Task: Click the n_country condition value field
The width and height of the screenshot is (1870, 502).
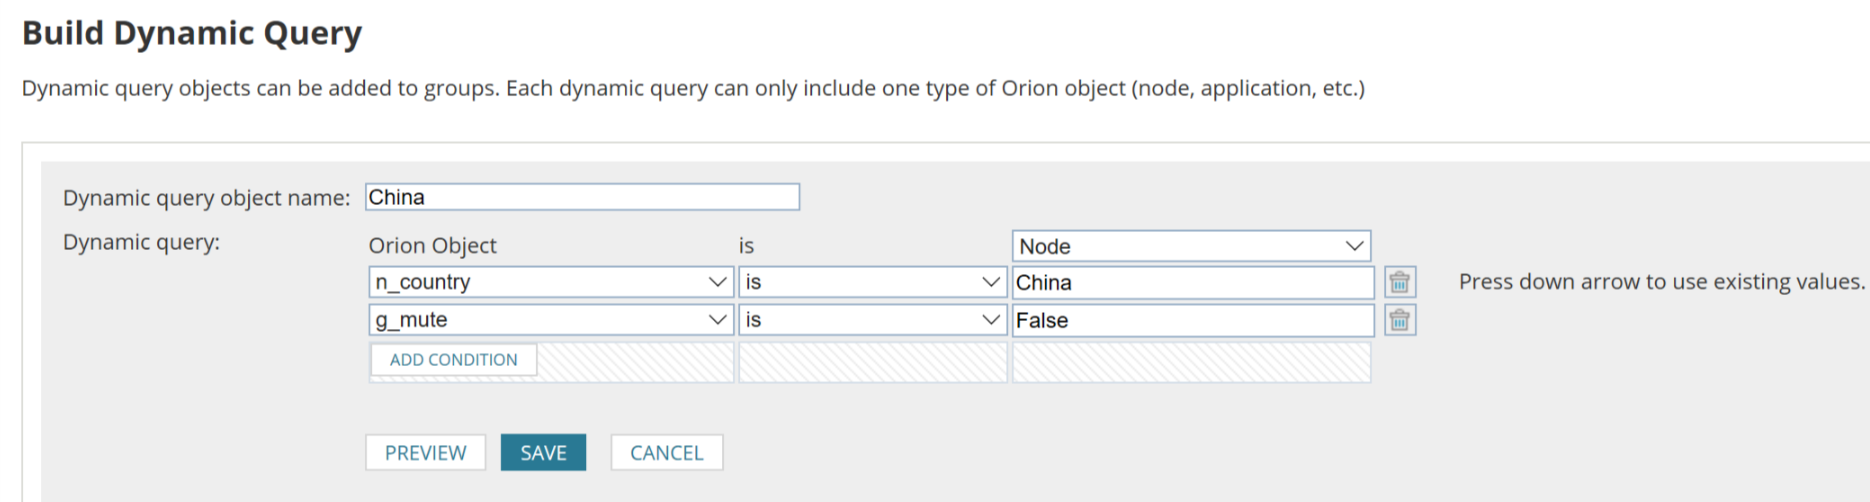Action: click(x=1192, y=283)
